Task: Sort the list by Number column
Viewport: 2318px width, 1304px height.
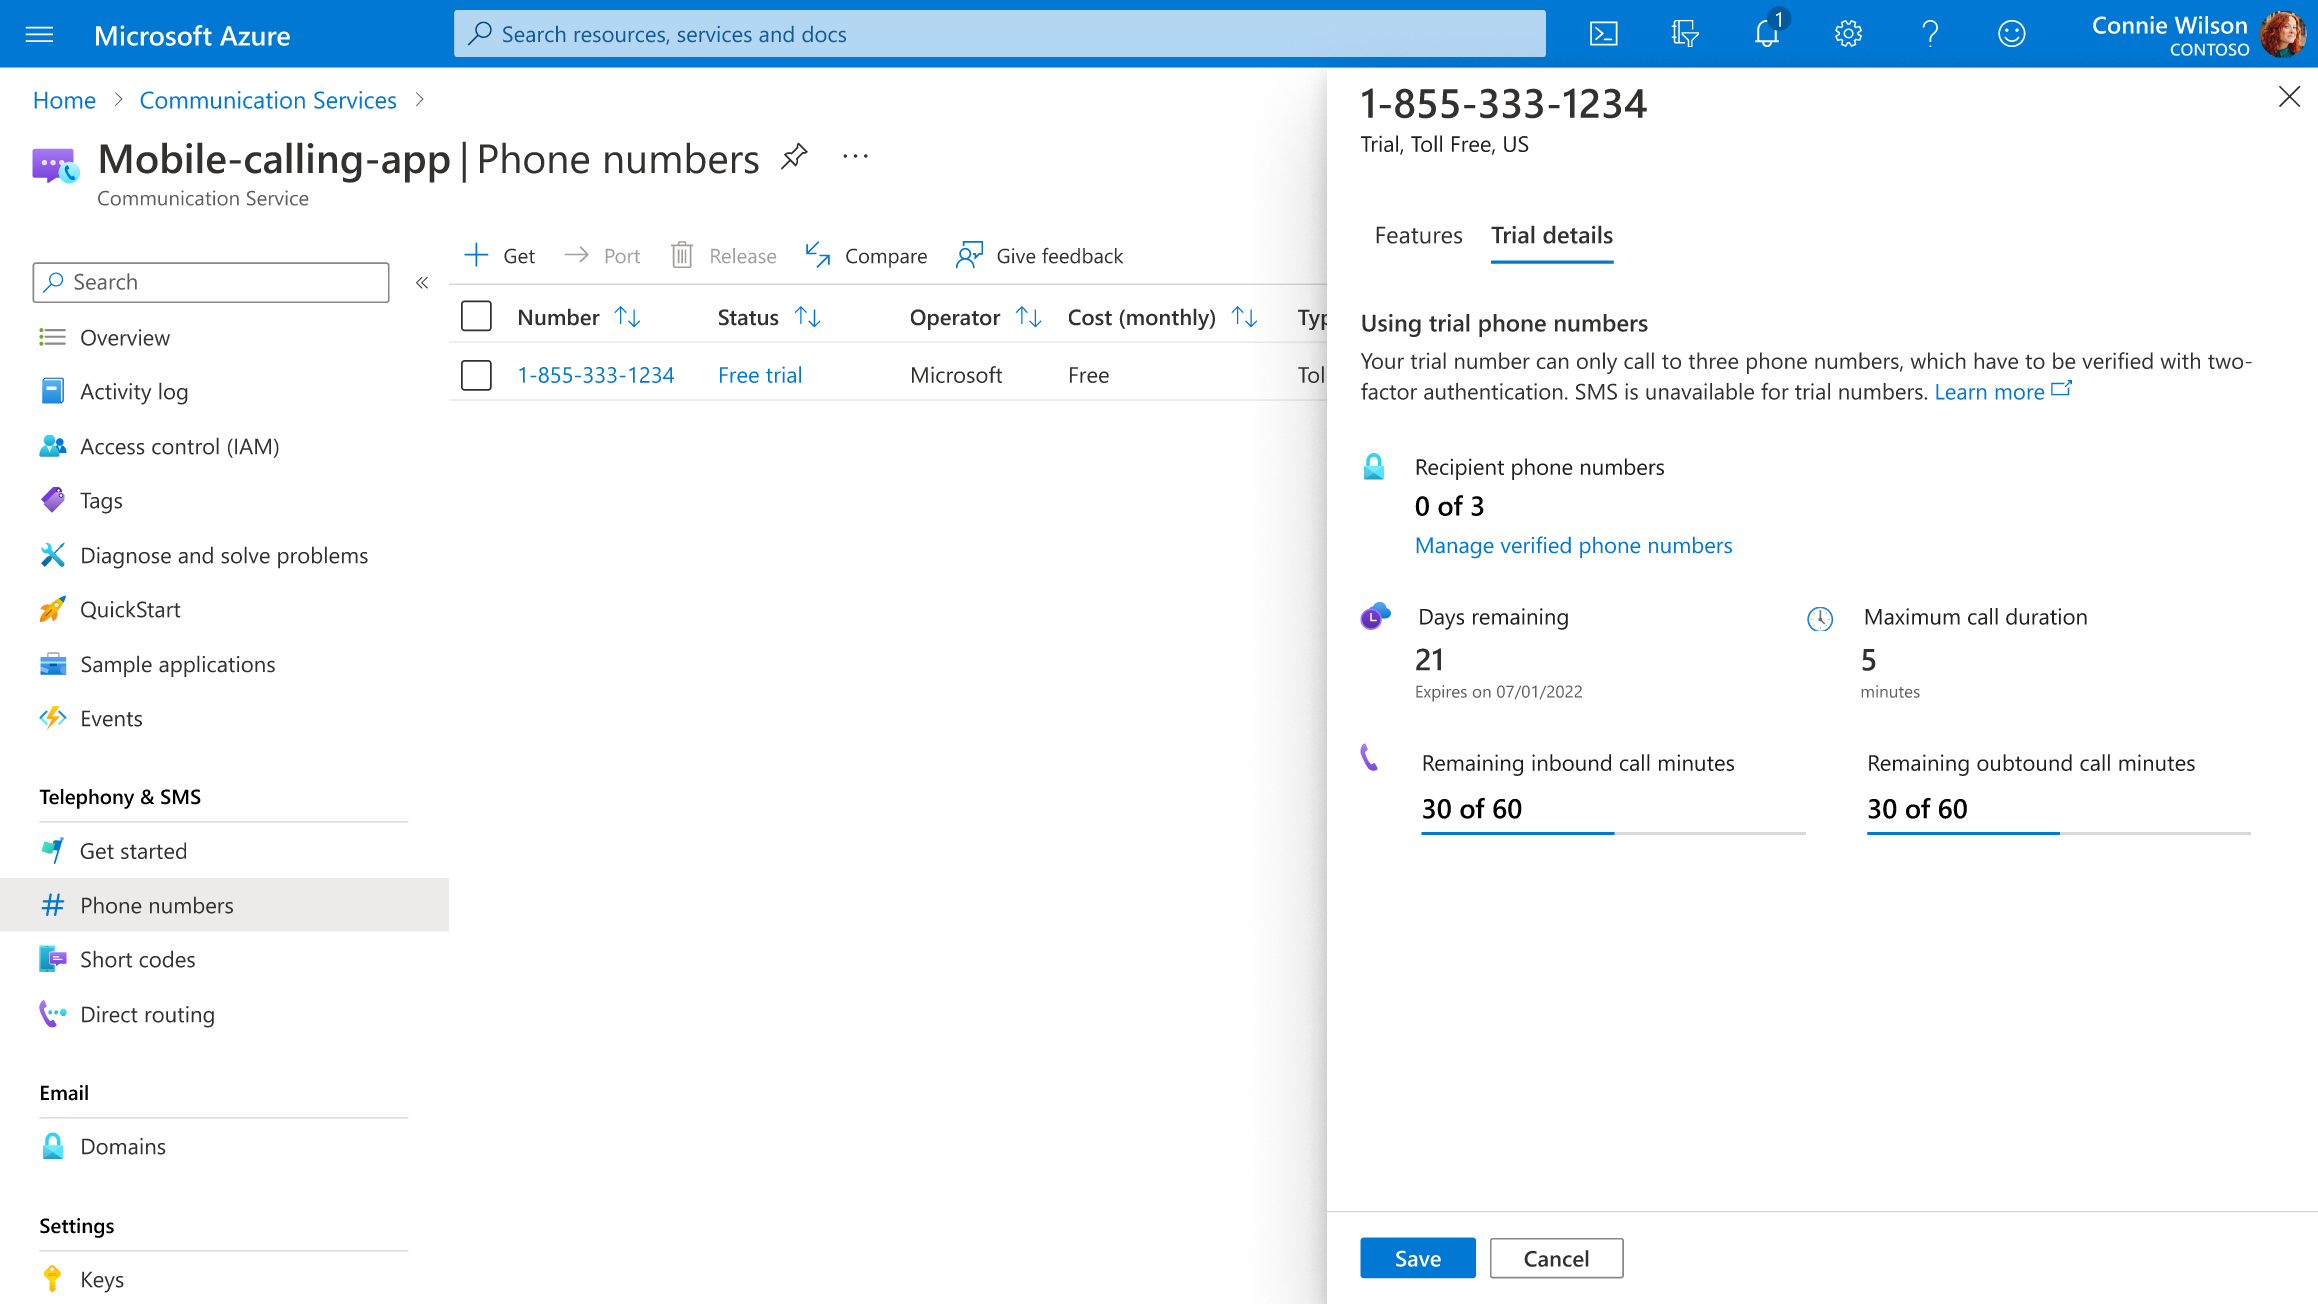Action: 627,317
